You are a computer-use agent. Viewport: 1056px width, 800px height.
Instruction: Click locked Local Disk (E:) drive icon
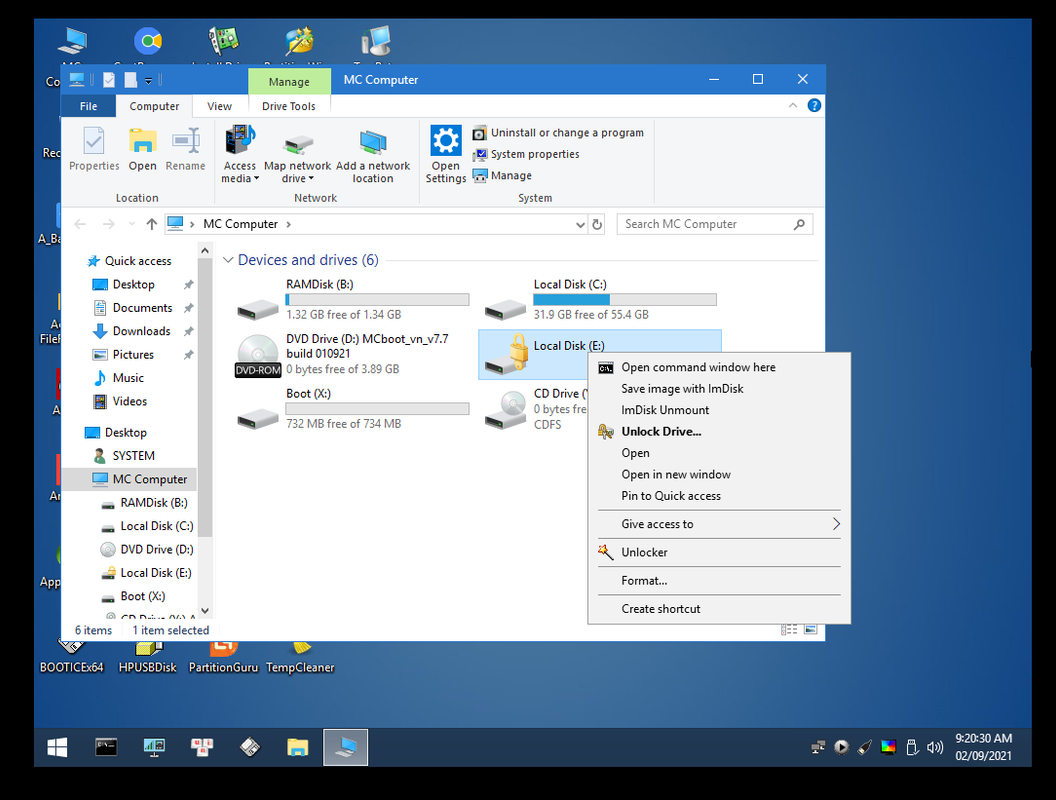click(507, 354)
